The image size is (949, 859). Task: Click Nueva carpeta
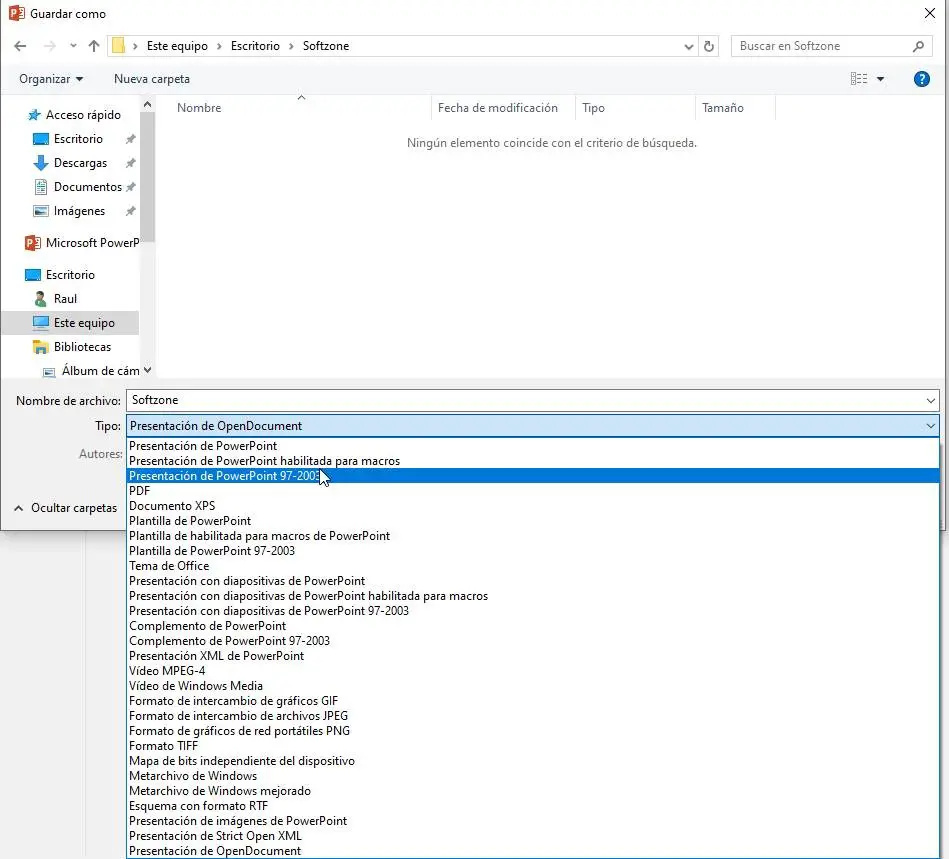(x=152, y=79)
